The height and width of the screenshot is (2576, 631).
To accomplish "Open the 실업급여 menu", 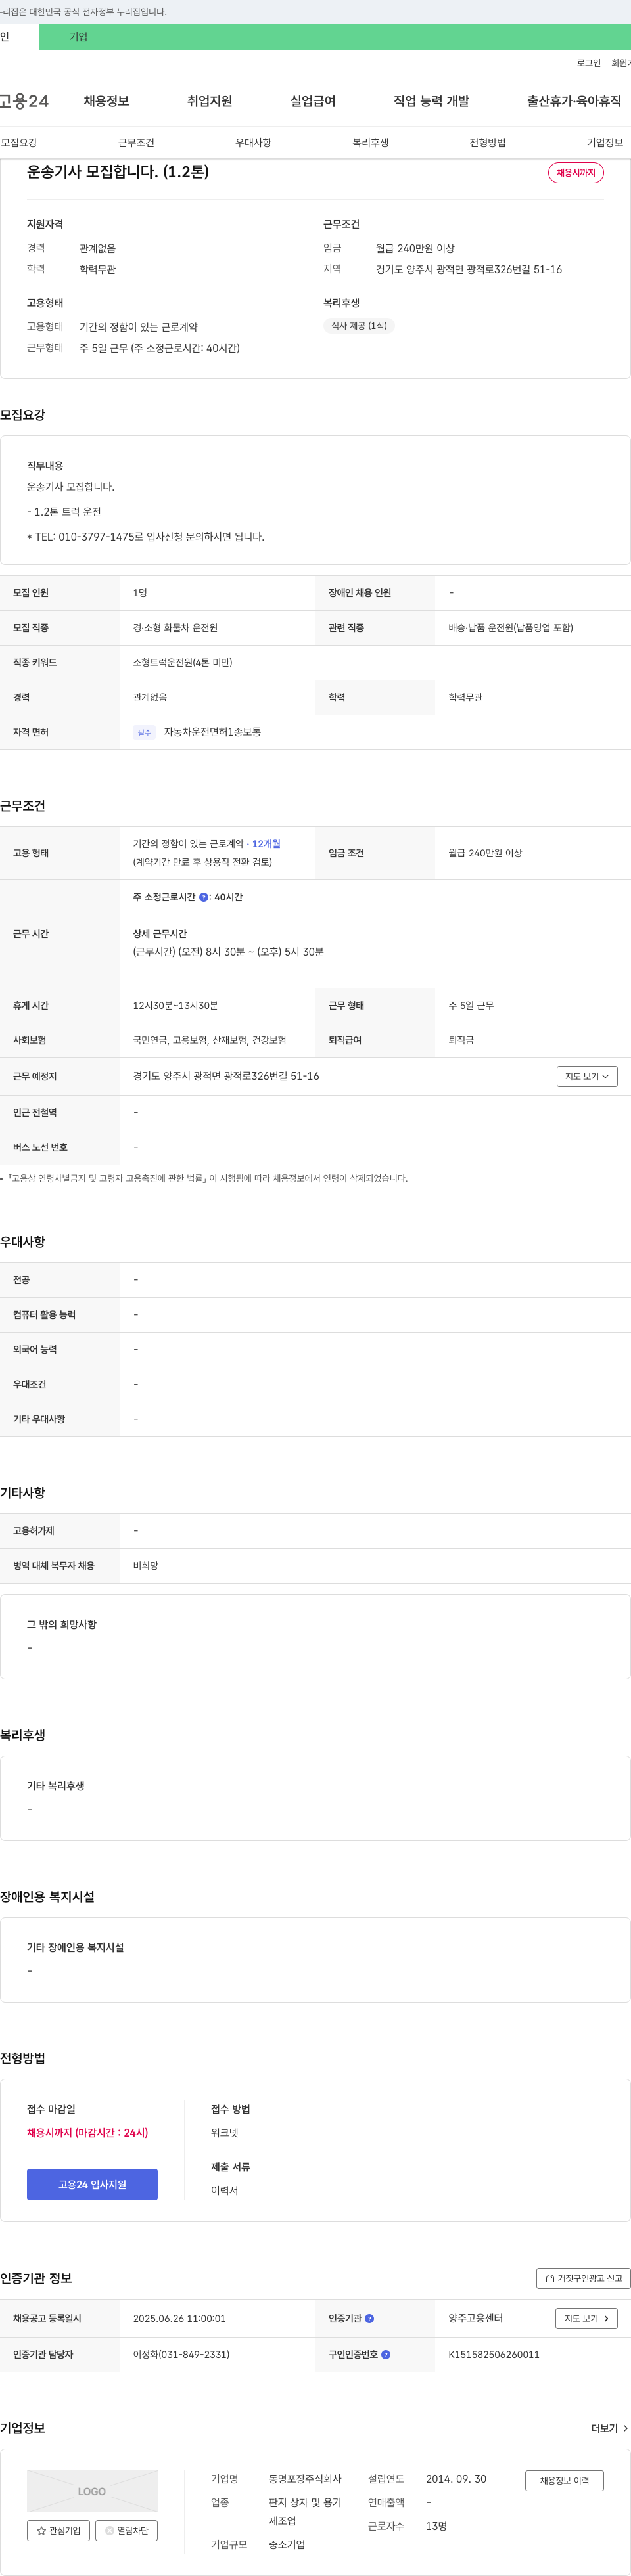I will point(313,101).
